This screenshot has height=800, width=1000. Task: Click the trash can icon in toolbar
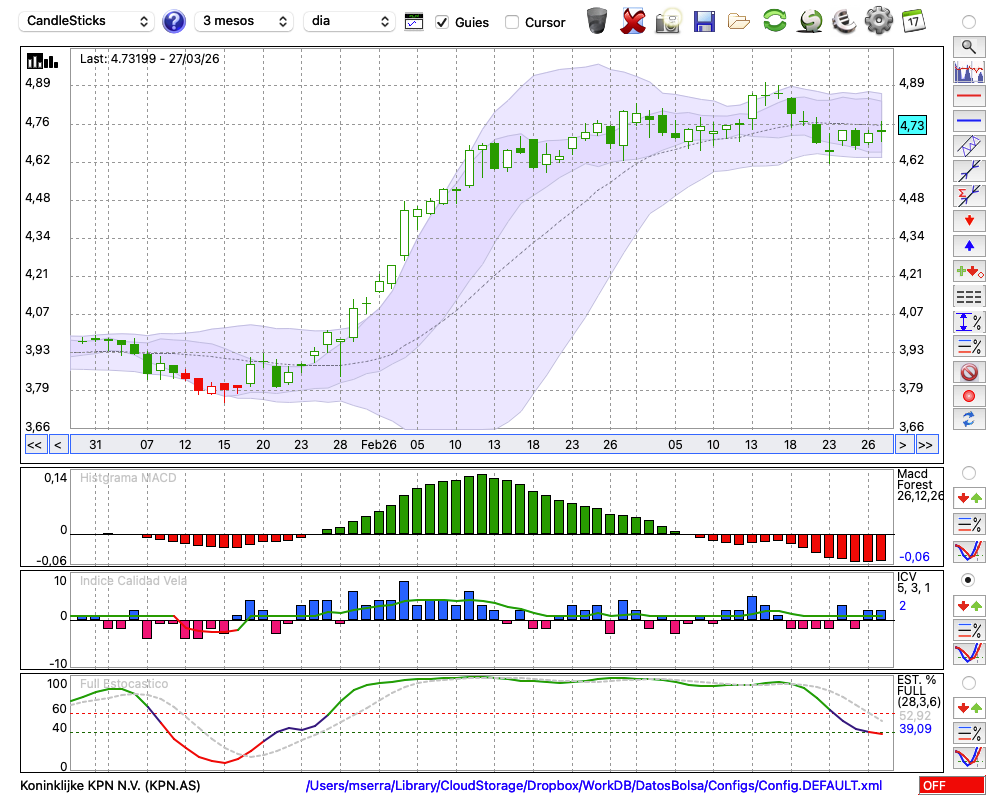(x=597, y=21)
